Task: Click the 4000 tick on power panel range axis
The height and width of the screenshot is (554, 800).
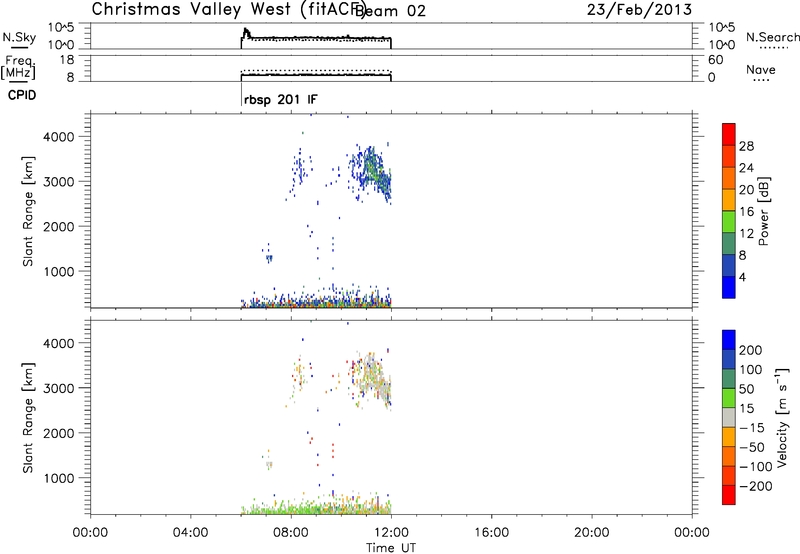Action: click(59, 137)
